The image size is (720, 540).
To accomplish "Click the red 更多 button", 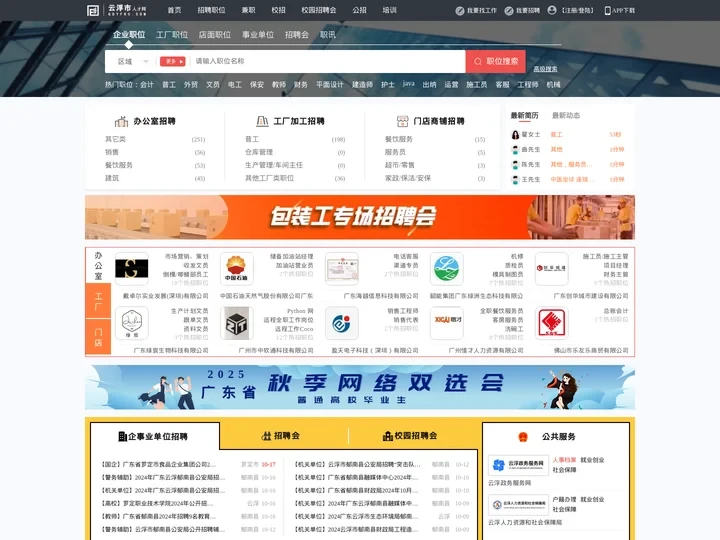I will [172, 62].
